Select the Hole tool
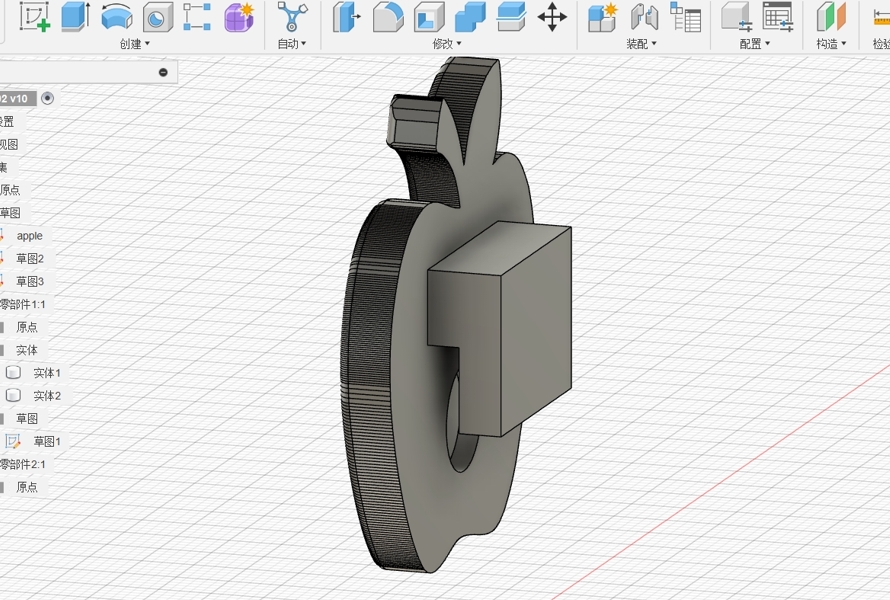Image resolution: width=890 pixels, height=600 pixels. pyautogui.click(x=158, y=16)
